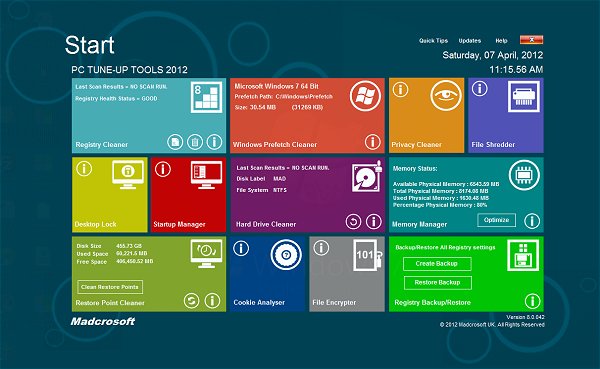Viewport: 600px width, 369px height.
Task: Select the File Shredder label
Action: point(493,145)
